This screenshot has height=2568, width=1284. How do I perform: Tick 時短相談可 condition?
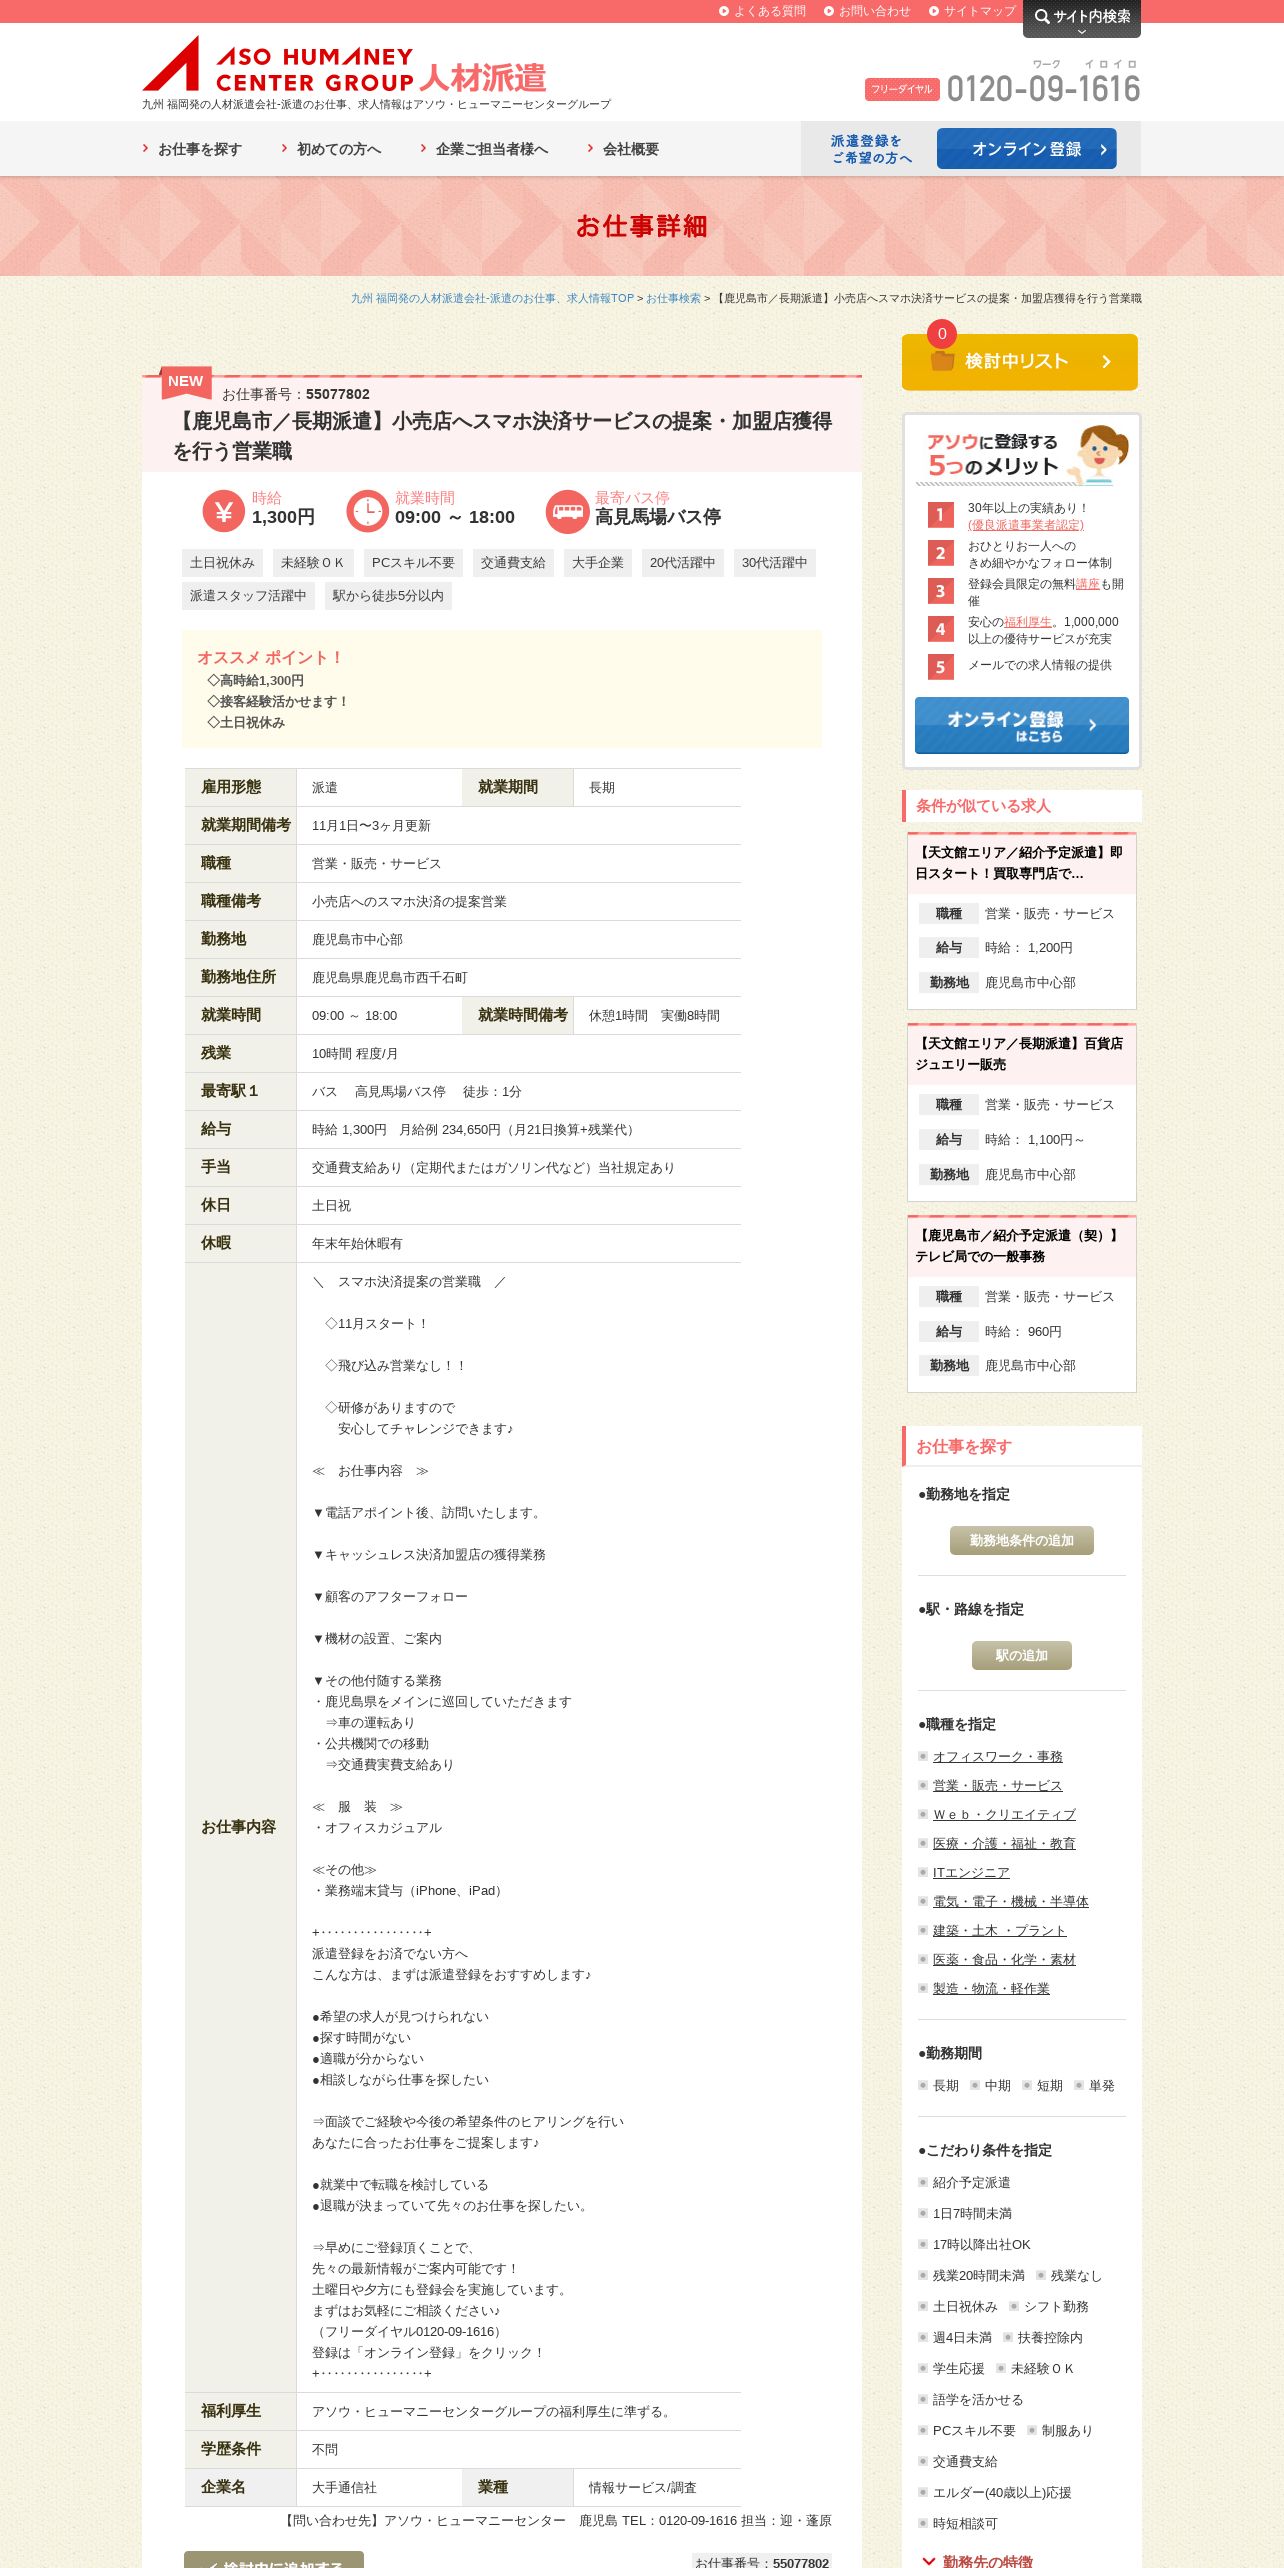[958, 2523]
